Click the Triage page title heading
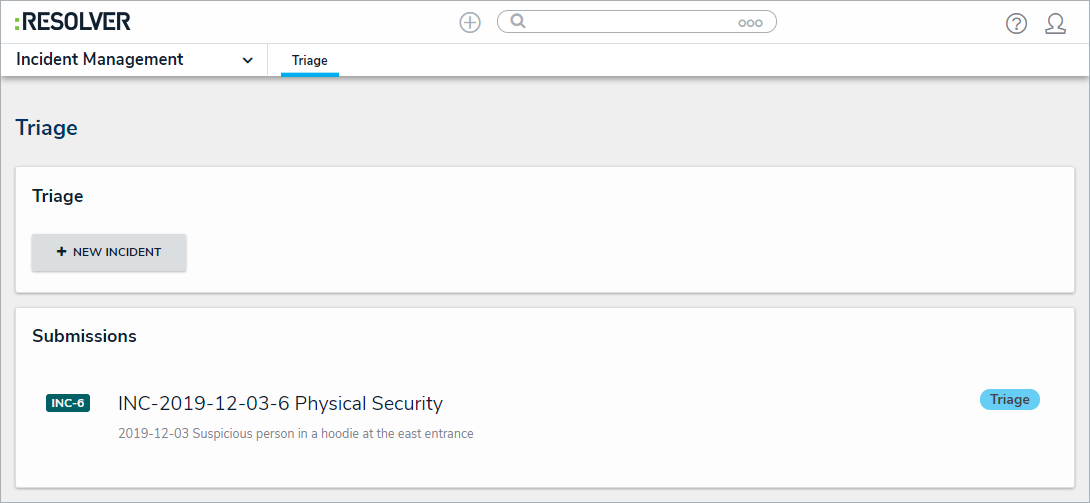This screenshot has height=503, width=1090. click(x=47, y=128)
